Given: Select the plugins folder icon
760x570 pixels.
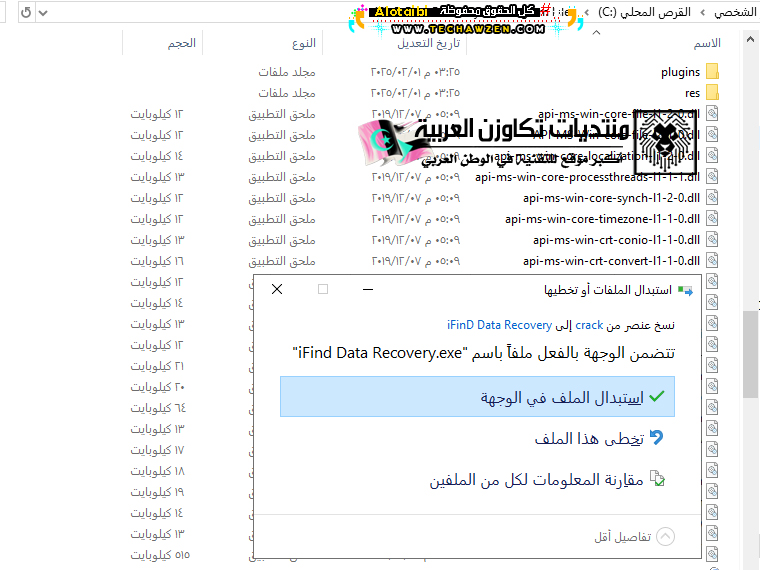Looking at the screenshot, I should (x=712, y=72).
